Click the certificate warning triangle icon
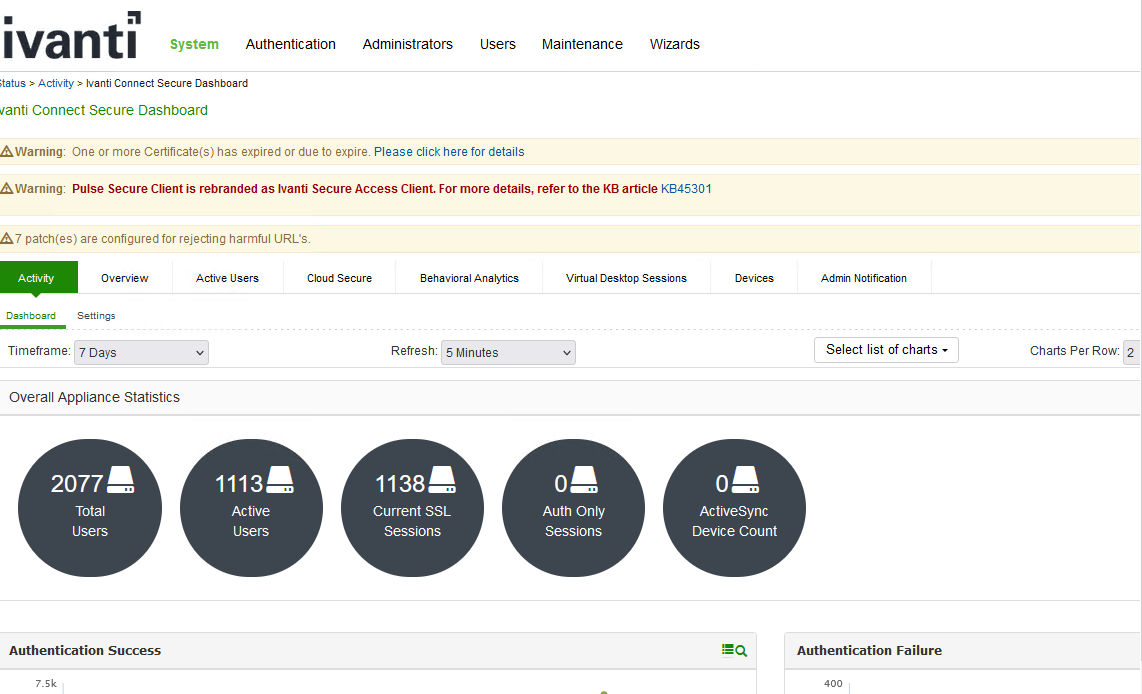This screenshot has width=1142, height=694. tap(6, 152)
